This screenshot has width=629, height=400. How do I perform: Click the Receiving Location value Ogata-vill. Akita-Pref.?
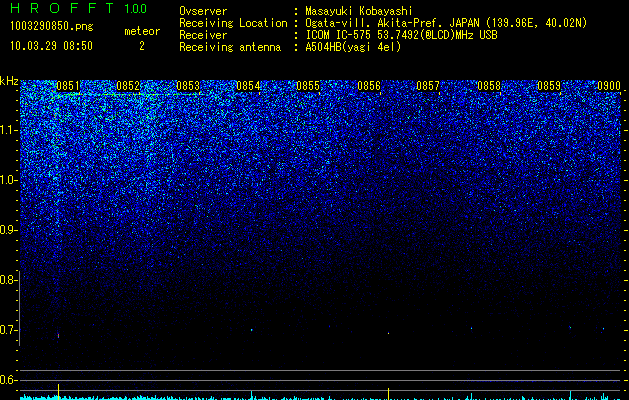point(374,23)
